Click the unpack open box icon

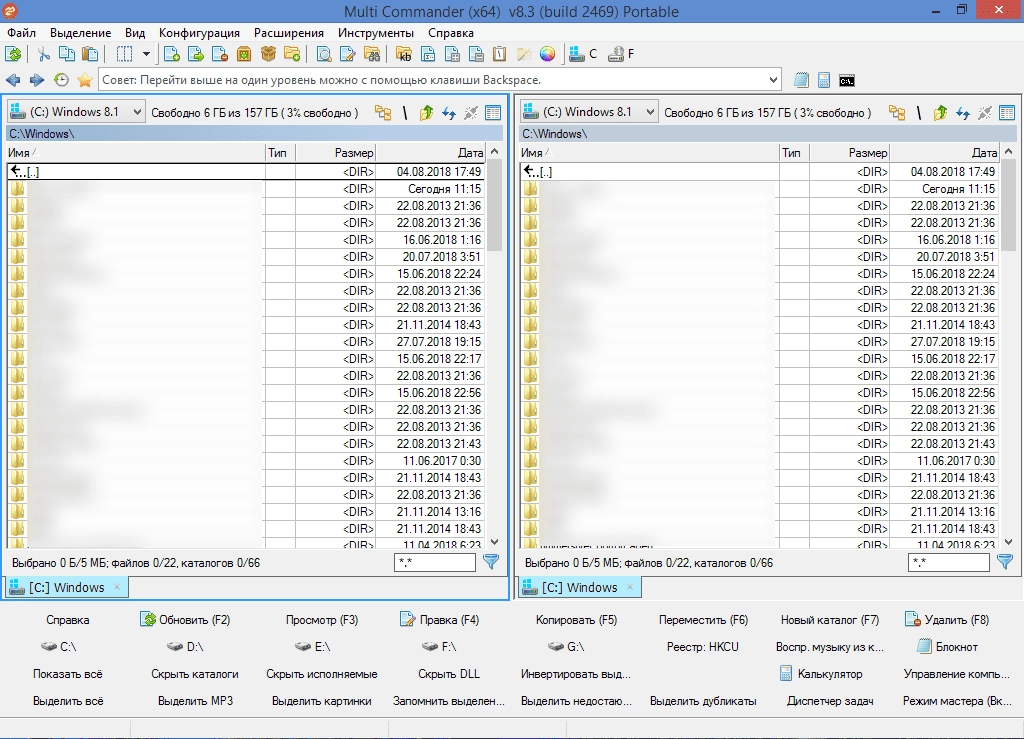point(268,54)
